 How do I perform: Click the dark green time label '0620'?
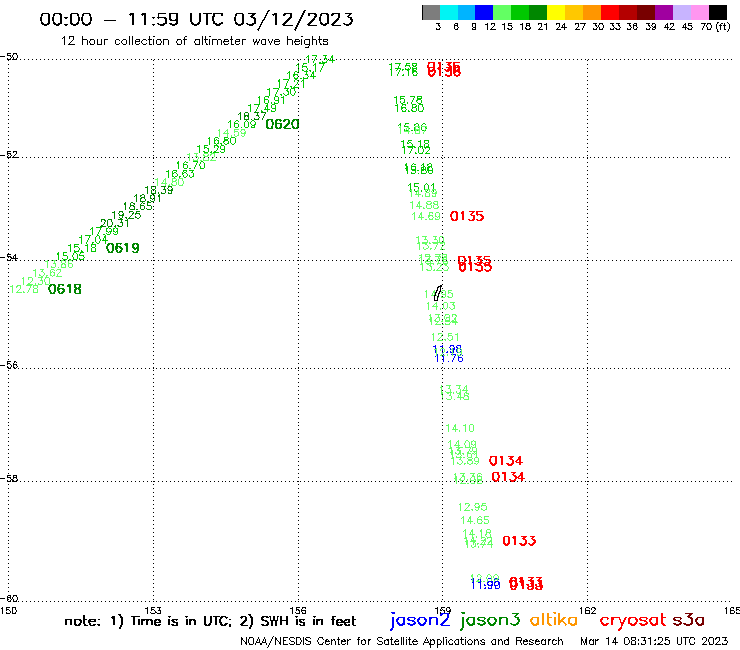coord(282,125)
